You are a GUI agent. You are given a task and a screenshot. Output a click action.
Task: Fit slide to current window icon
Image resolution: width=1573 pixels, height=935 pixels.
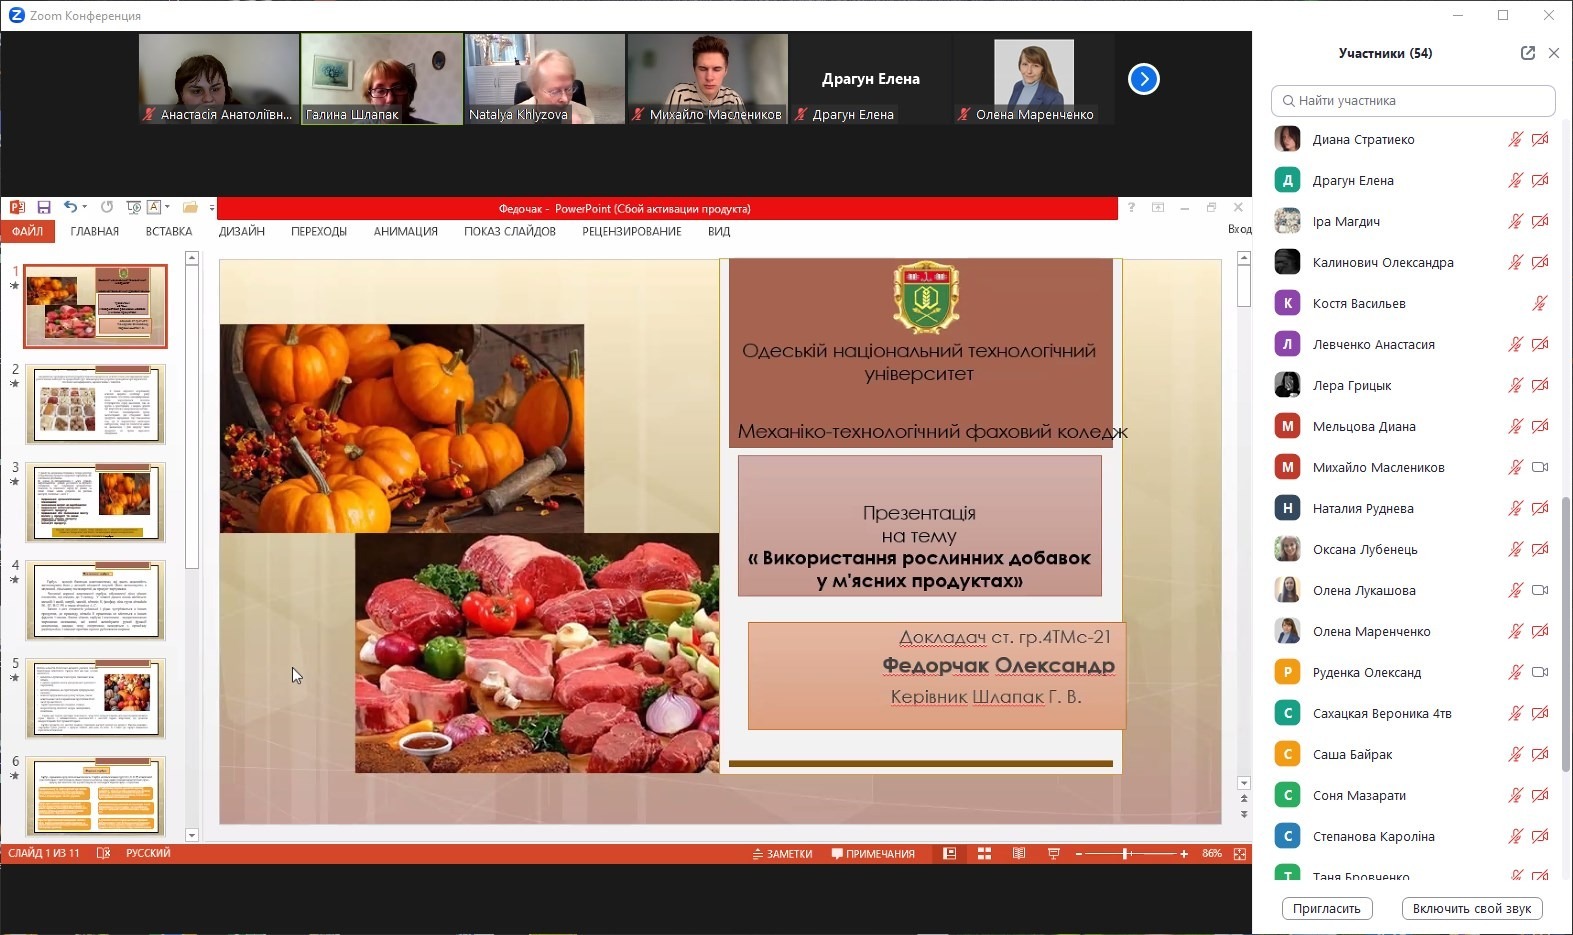point(1240,854)
